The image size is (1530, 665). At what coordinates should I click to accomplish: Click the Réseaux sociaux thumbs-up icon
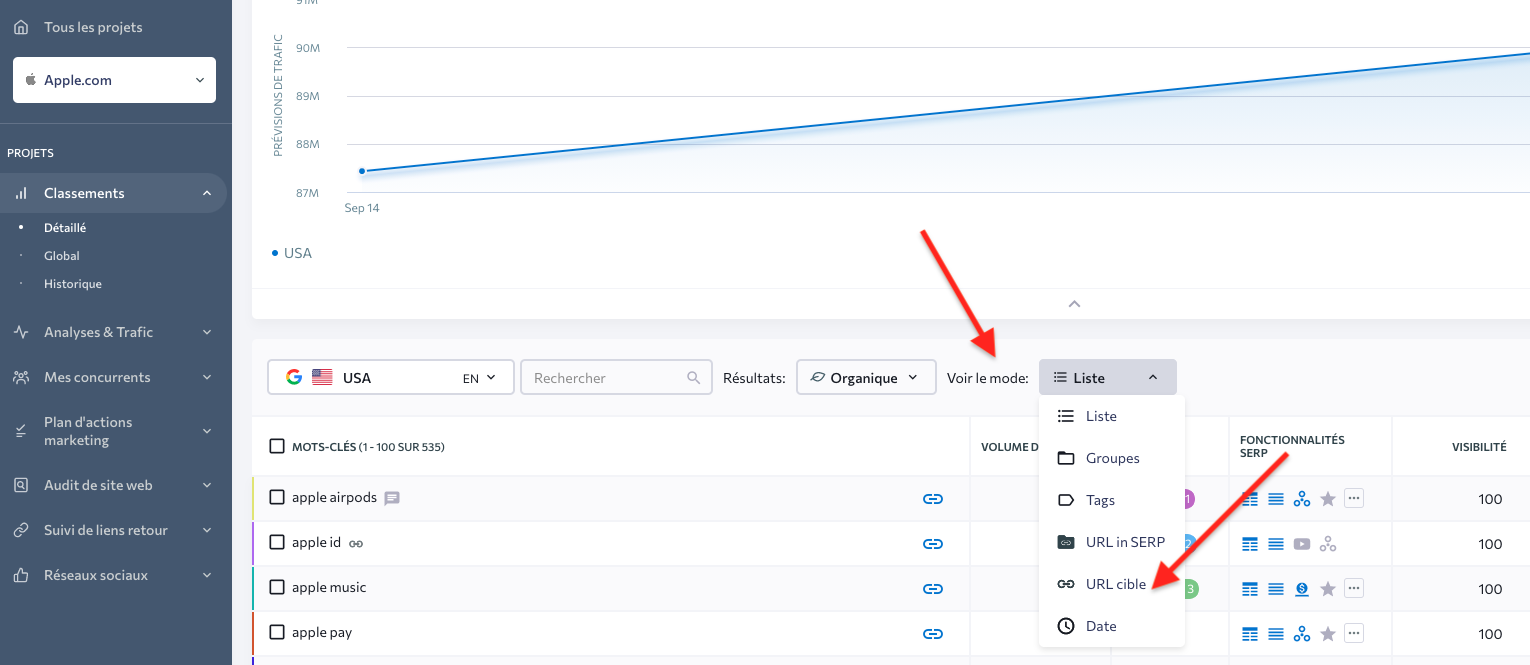[x=21, y=575]
